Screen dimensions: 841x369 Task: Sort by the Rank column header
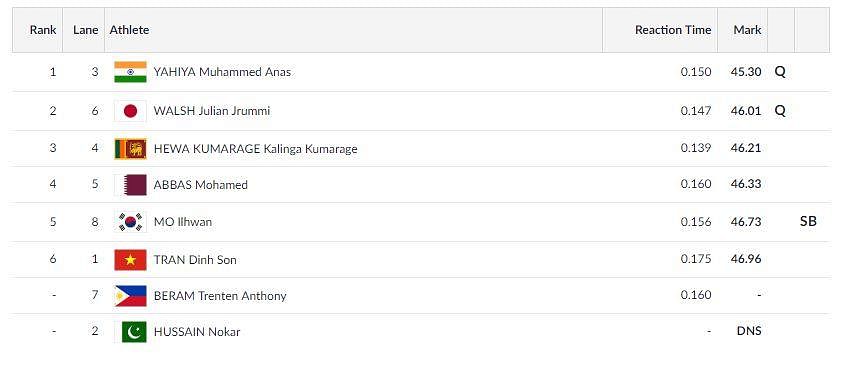pos(43,30)
